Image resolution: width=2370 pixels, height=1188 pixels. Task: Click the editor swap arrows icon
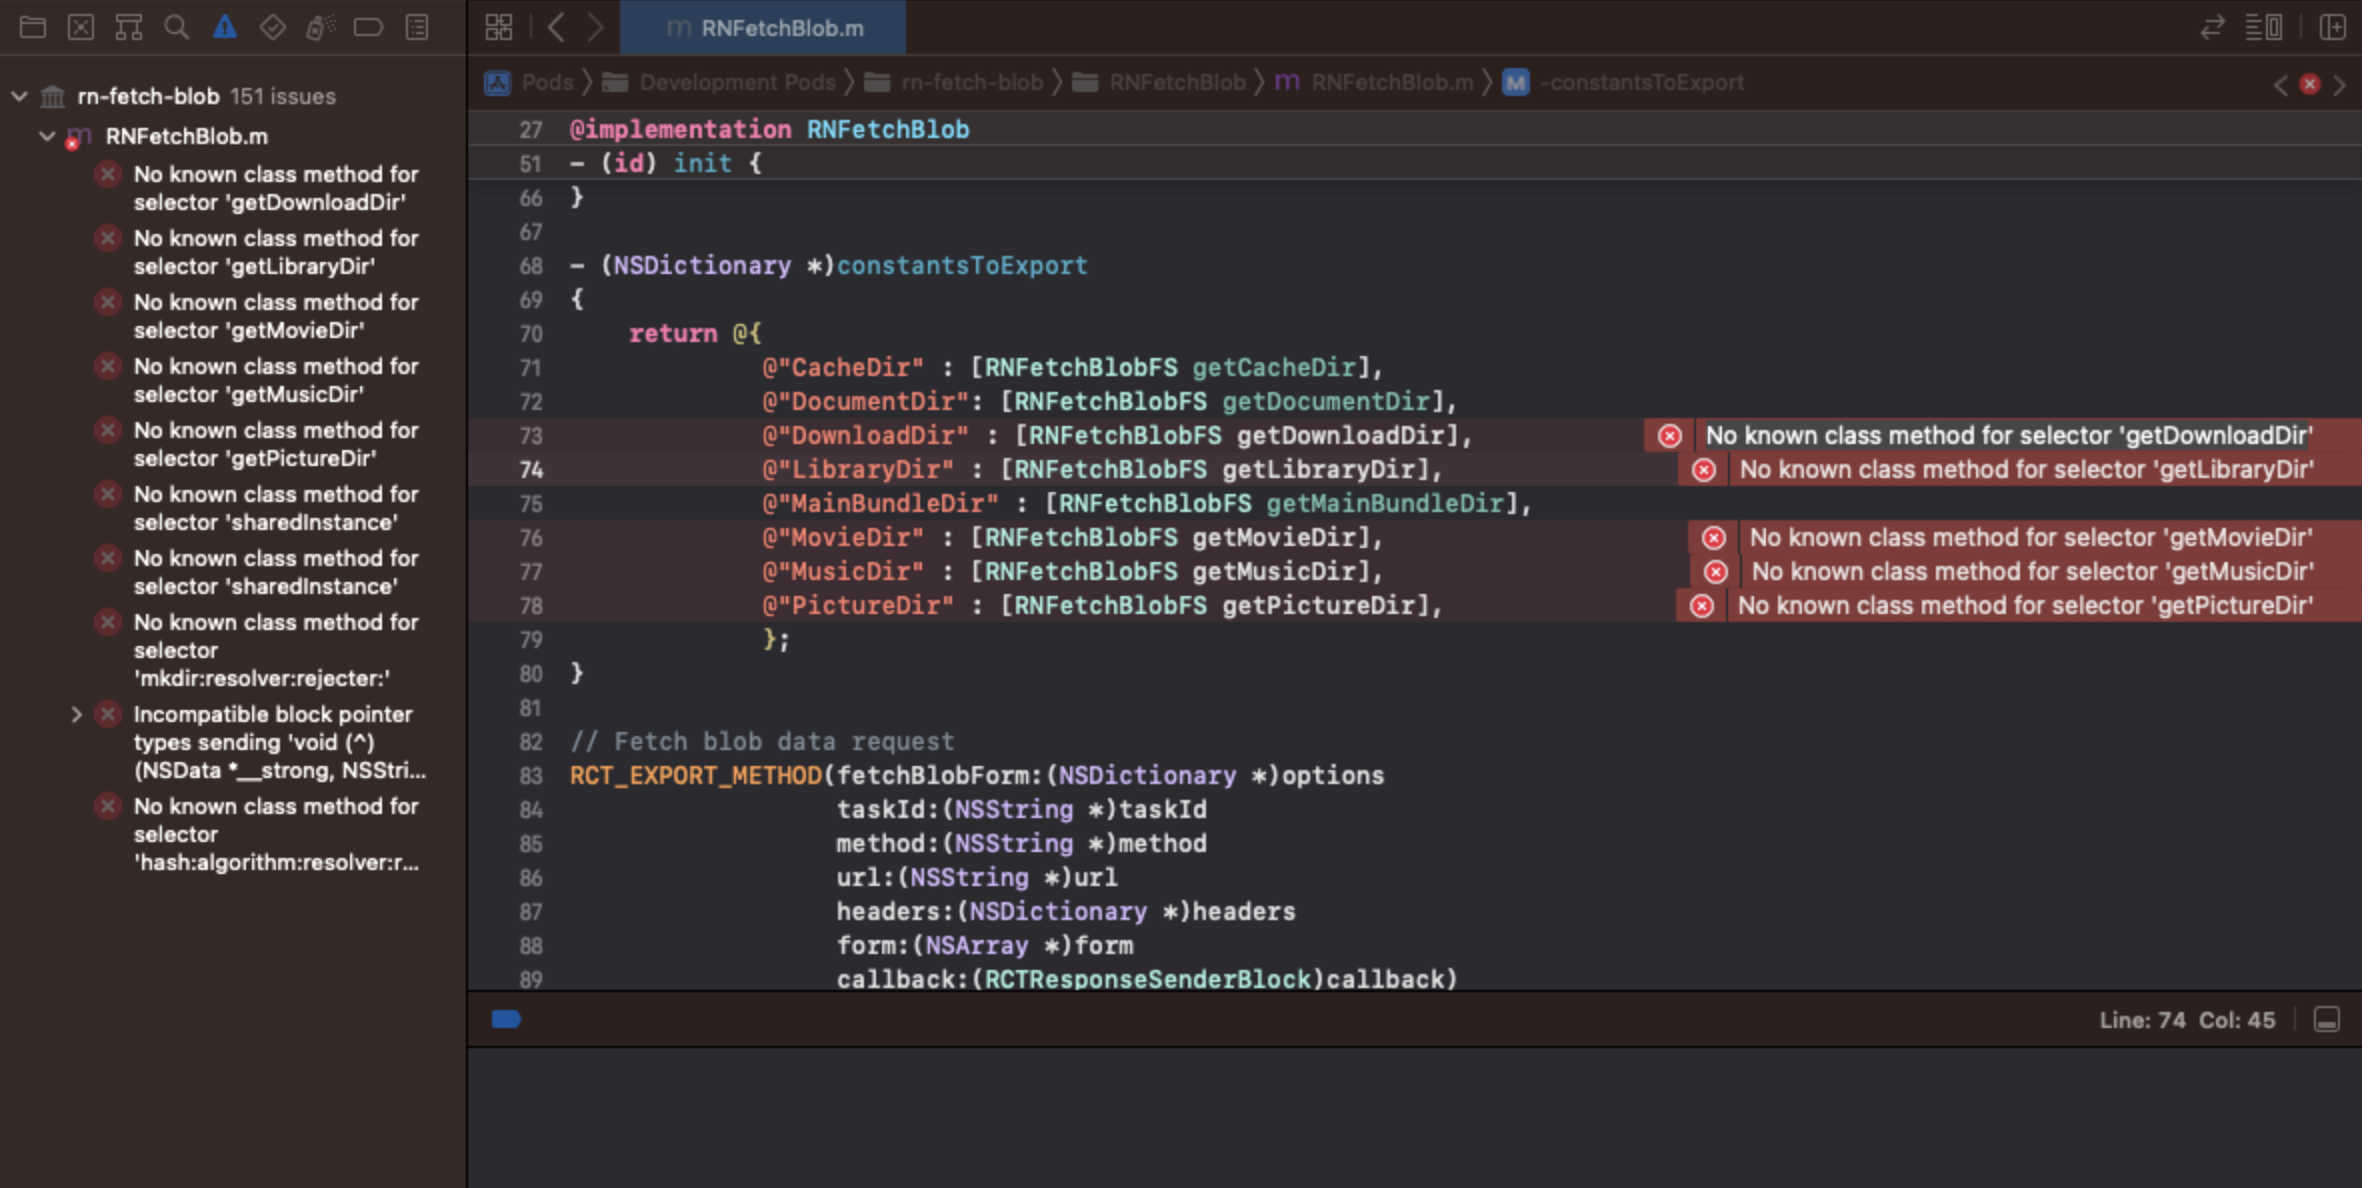(2213, 27)
